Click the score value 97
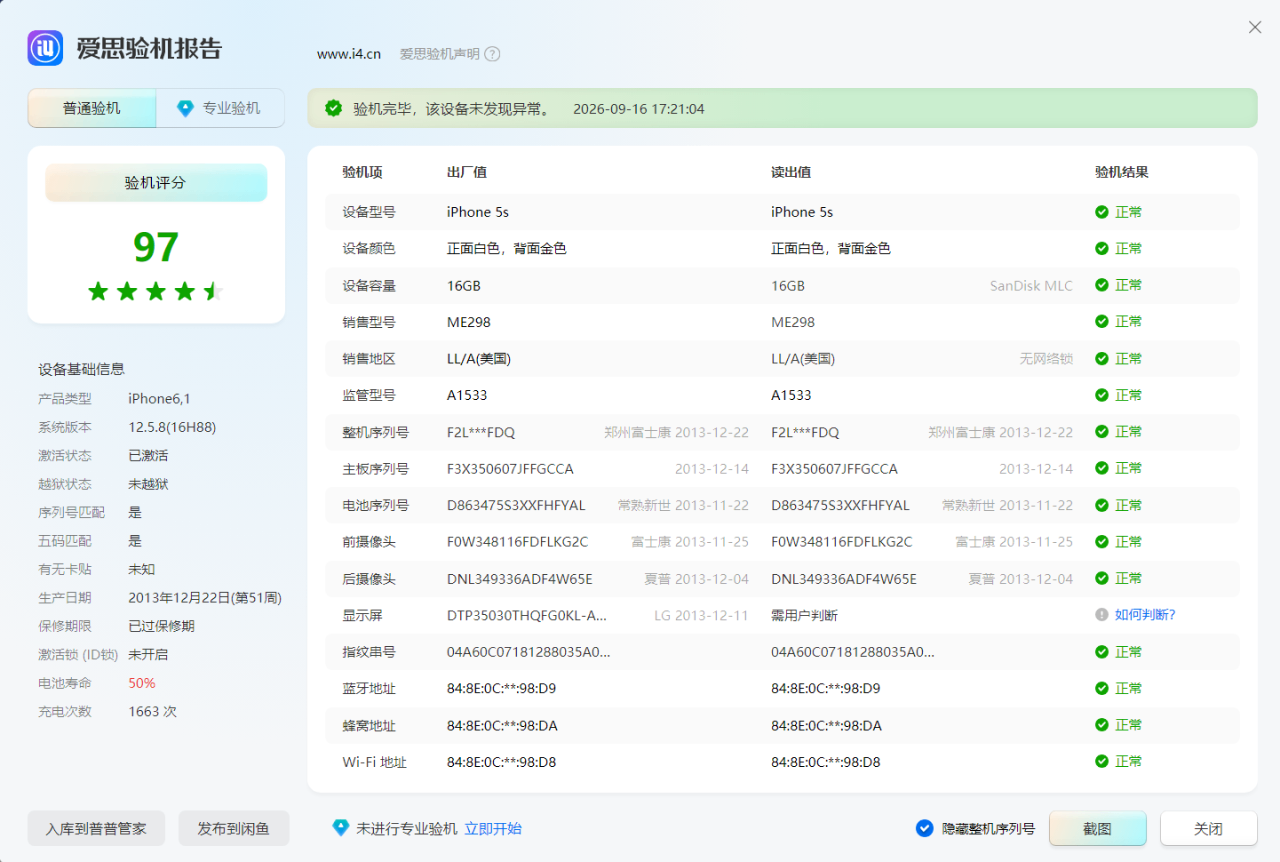Viewport: 1280px width, 862px height. [156, 247]
